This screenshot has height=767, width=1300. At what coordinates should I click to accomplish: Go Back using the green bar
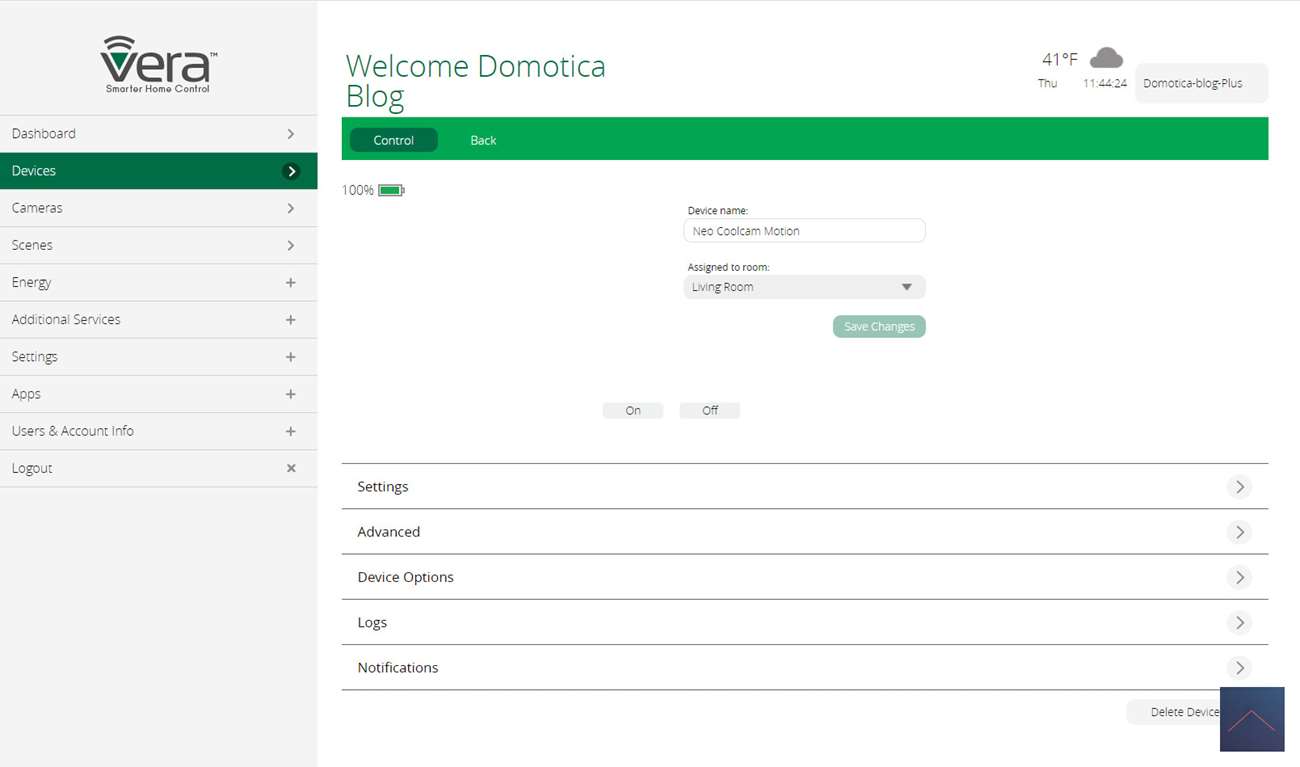483,140
